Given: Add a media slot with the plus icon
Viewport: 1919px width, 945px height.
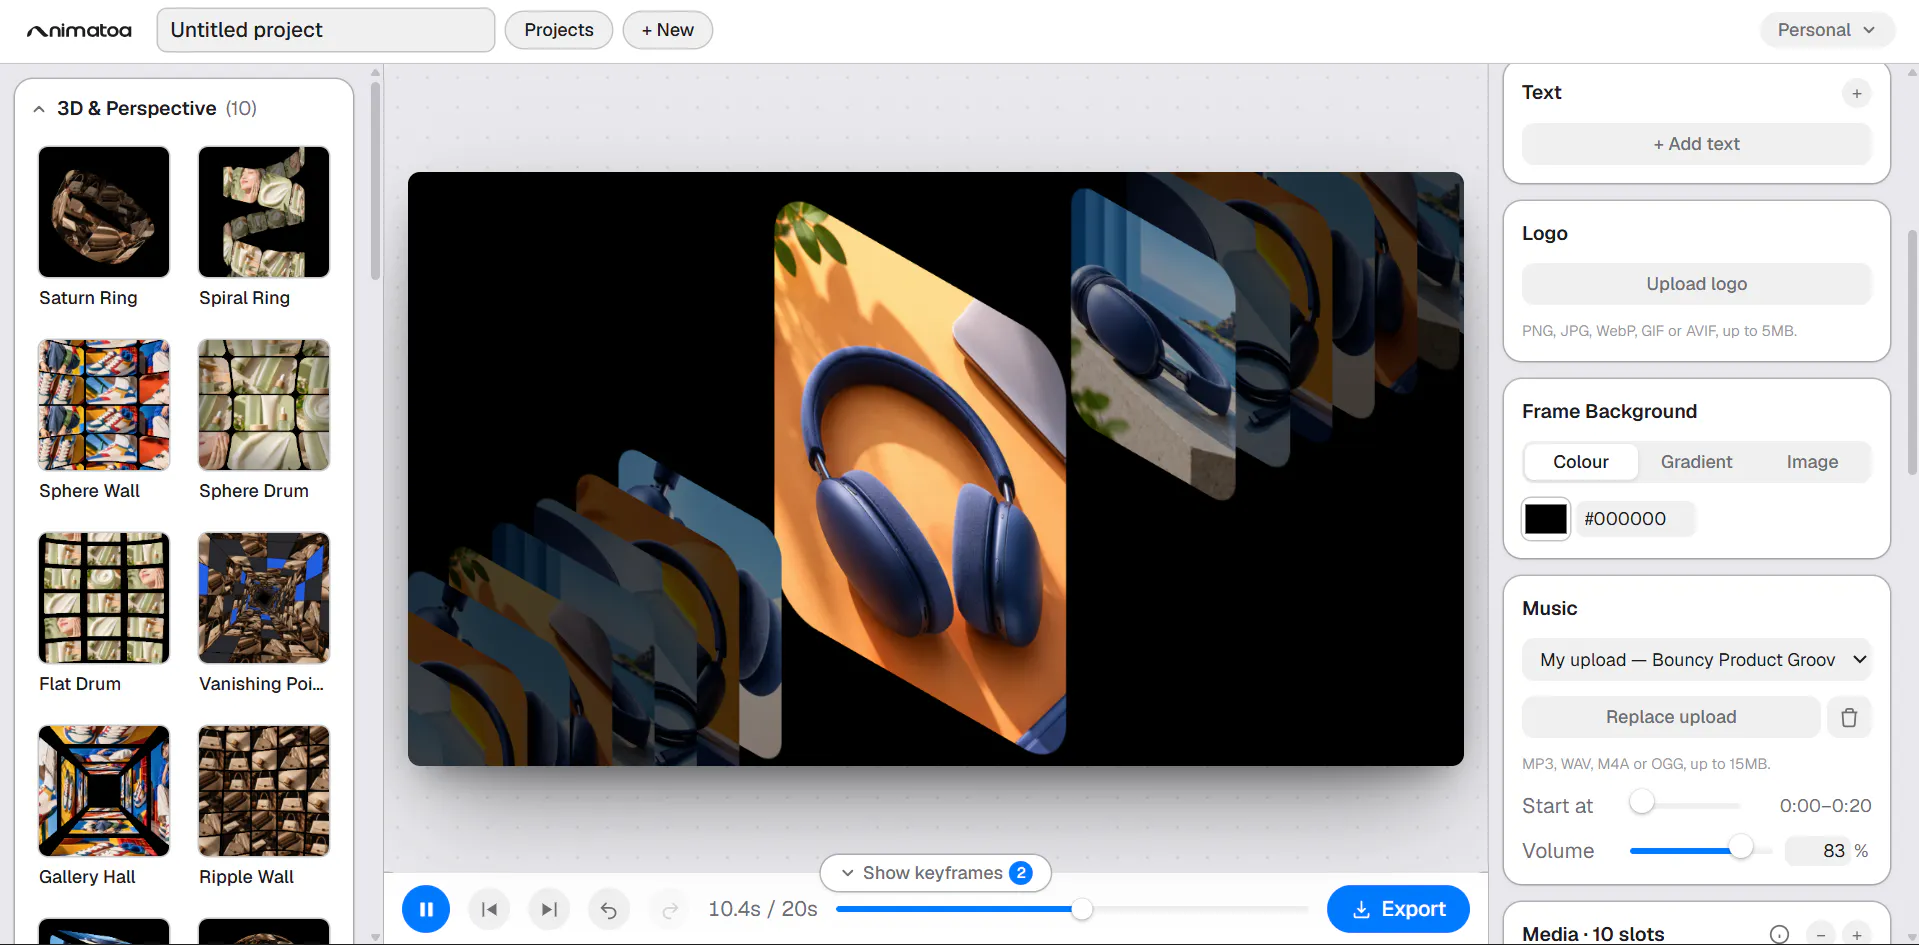Looking at the screenshot, I should click(x=1856, y=935).
